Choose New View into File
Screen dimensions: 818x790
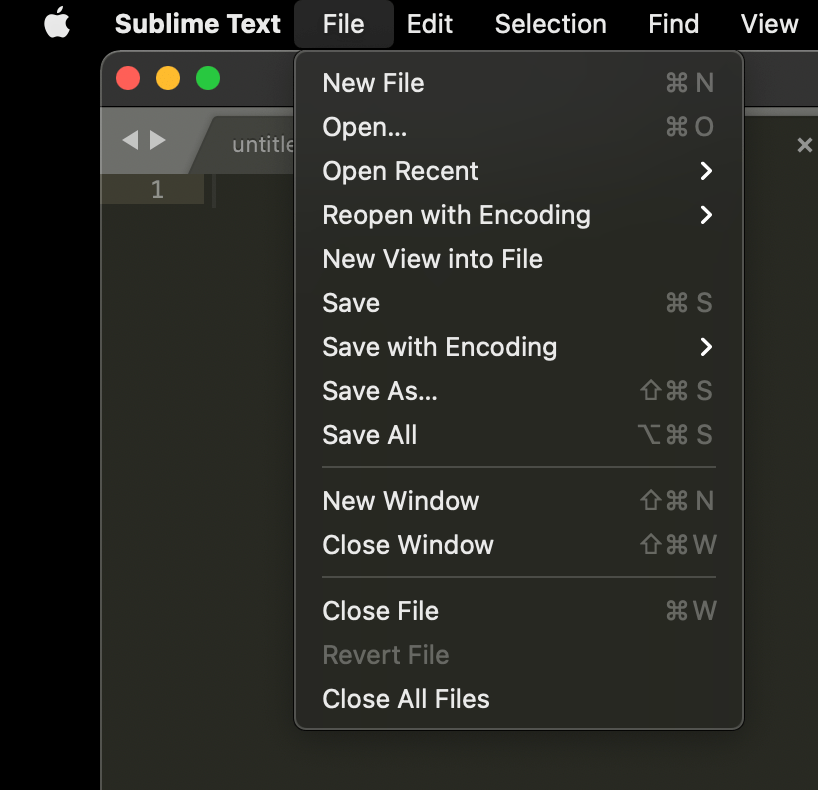[x=432, y=259]
